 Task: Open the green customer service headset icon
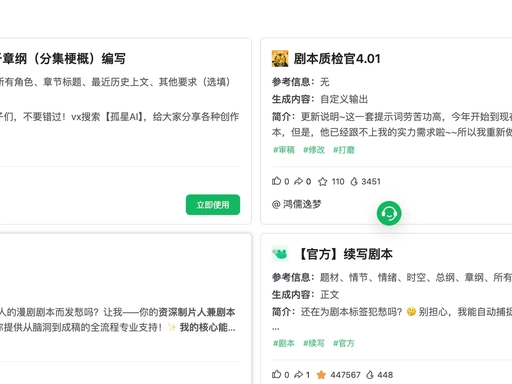pos(389,213)
